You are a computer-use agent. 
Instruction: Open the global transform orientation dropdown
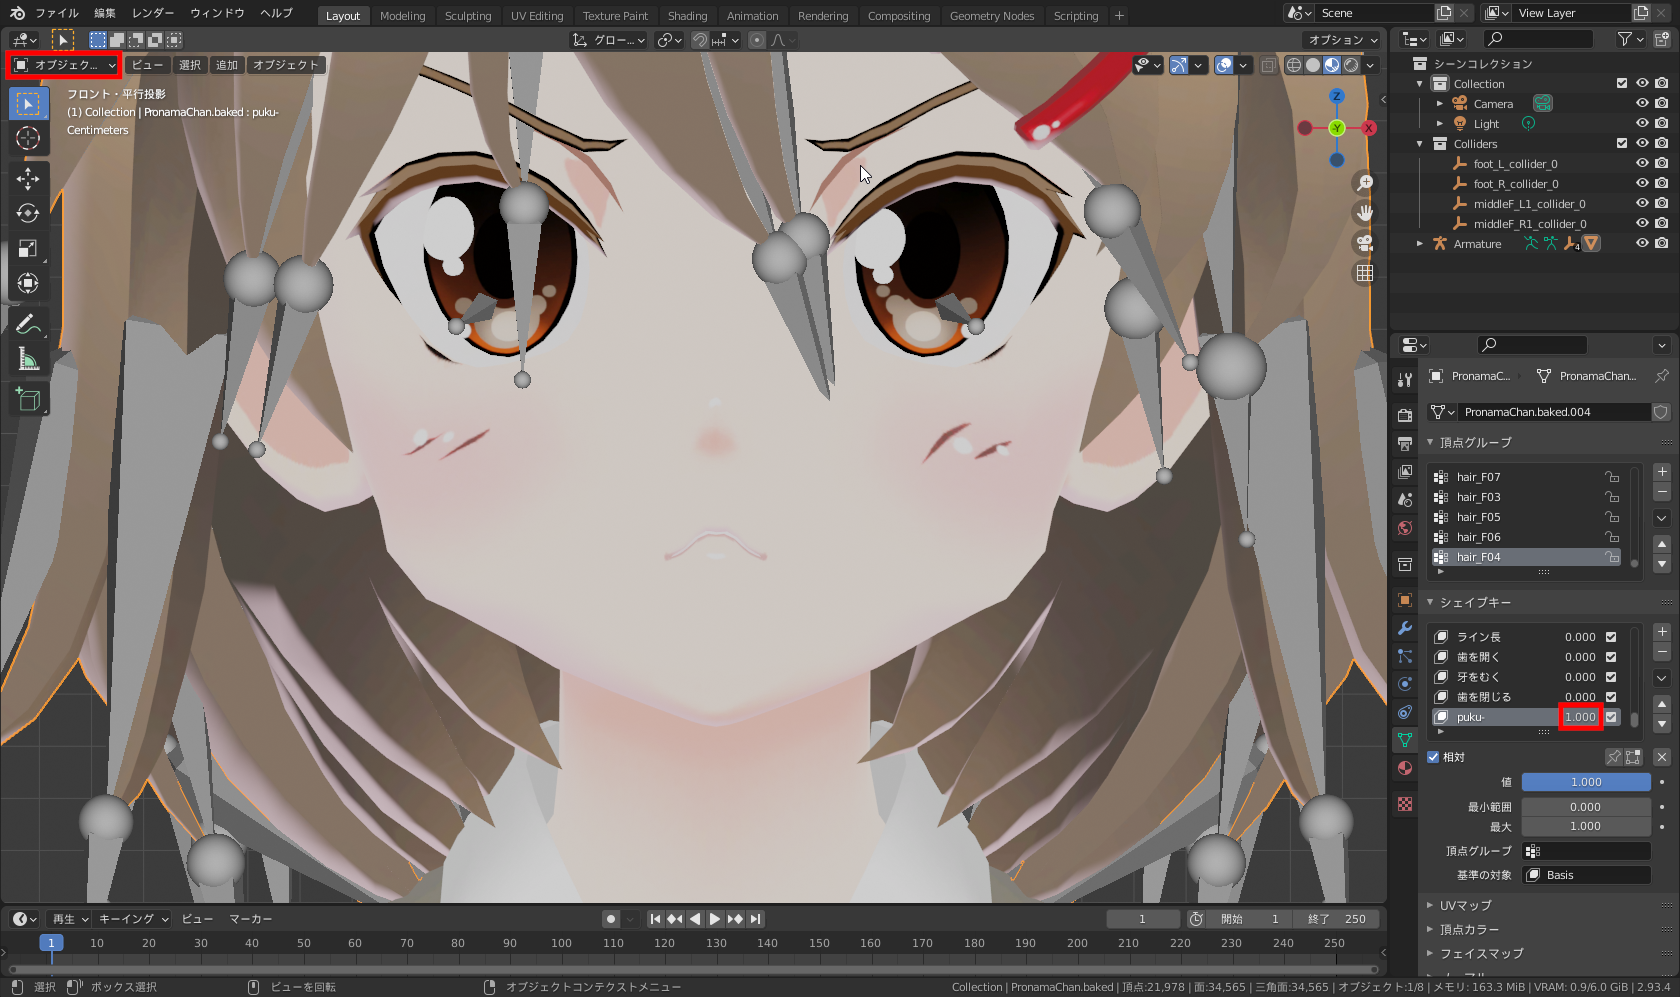pyautogui.click(x=609, y=40)
